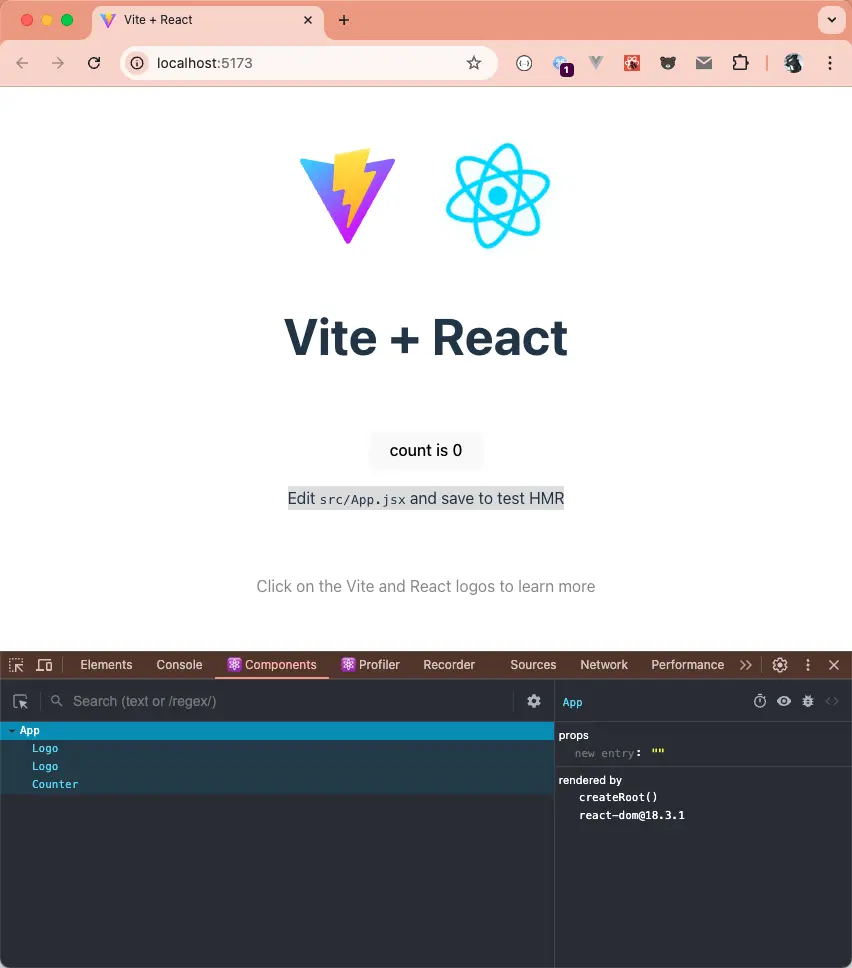
Task: Open the Profiler tab
Action: pos(370,665)
